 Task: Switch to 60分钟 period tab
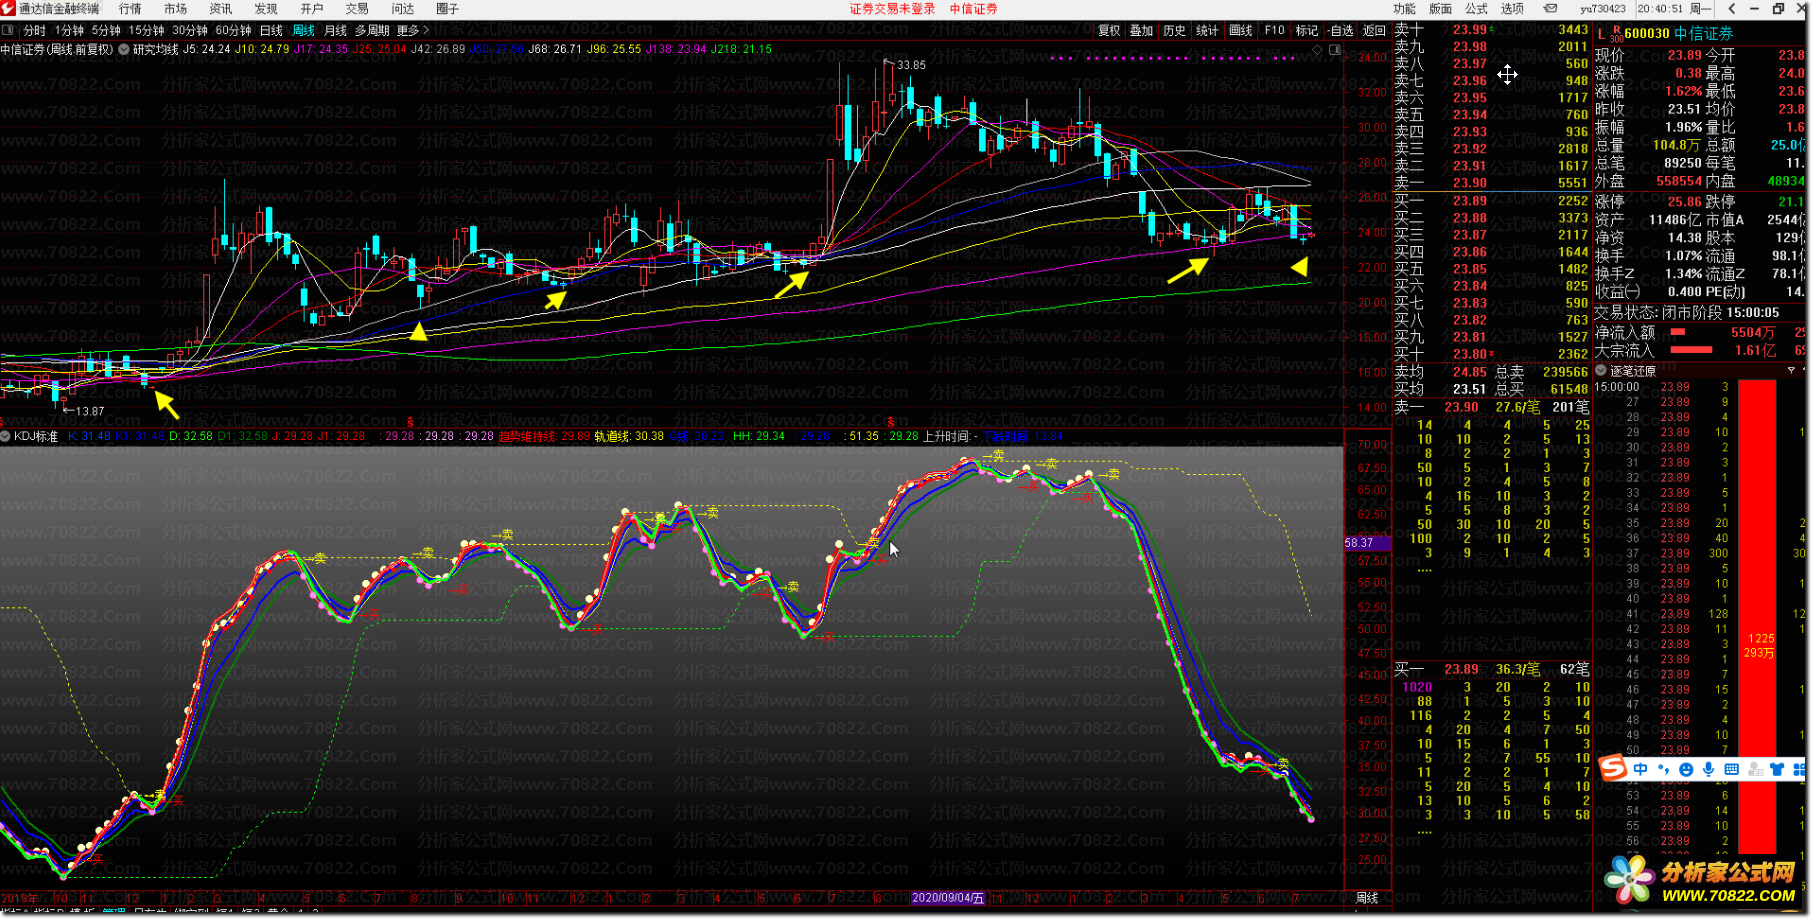234,30
